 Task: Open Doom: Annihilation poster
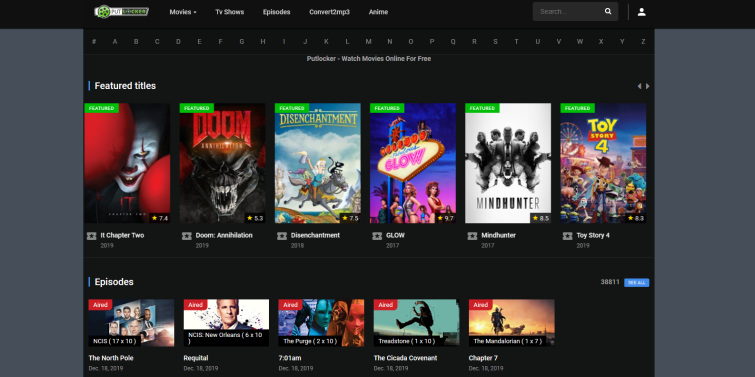coord(222,163)
